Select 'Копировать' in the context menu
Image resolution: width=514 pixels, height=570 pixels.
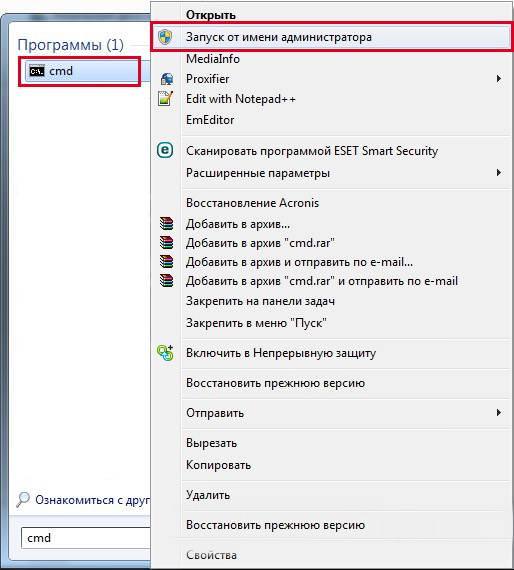(218, 465)
